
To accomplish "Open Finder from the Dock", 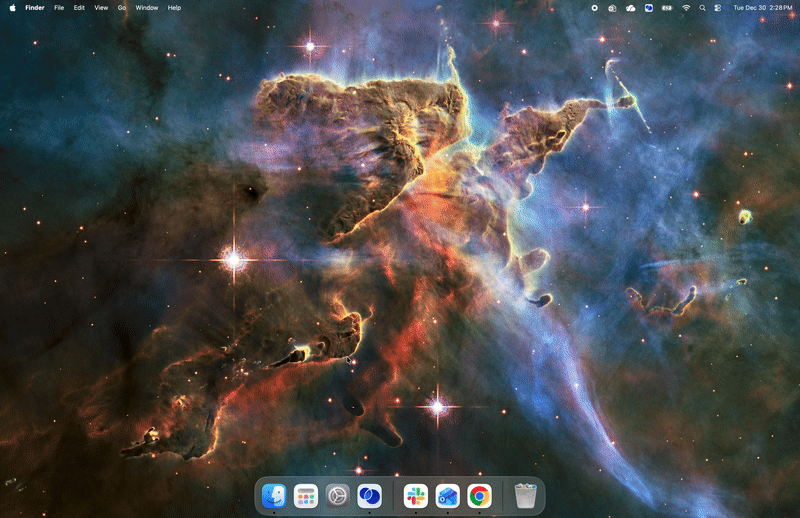I will [274, 496].
